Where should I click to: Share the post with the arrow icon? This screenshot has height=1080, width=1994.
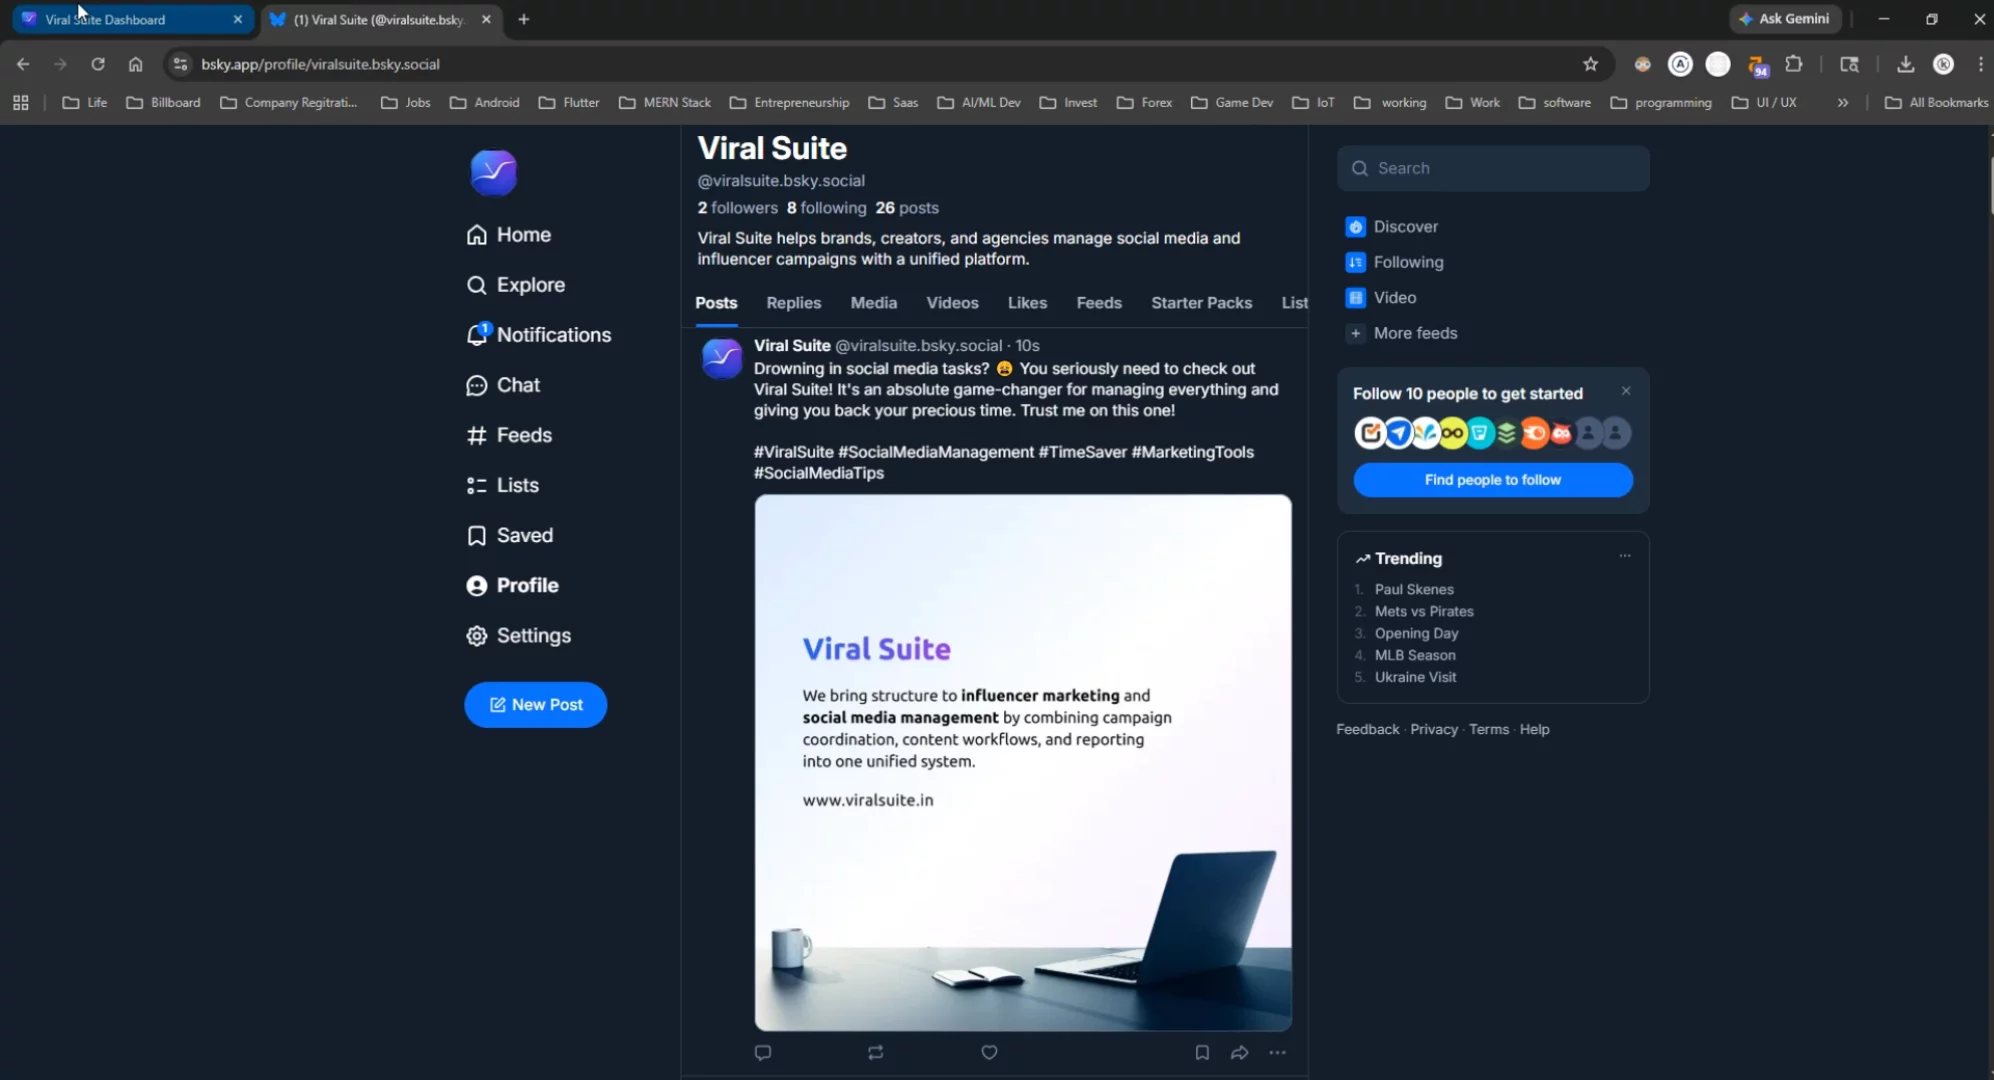click(1239, 1052)
